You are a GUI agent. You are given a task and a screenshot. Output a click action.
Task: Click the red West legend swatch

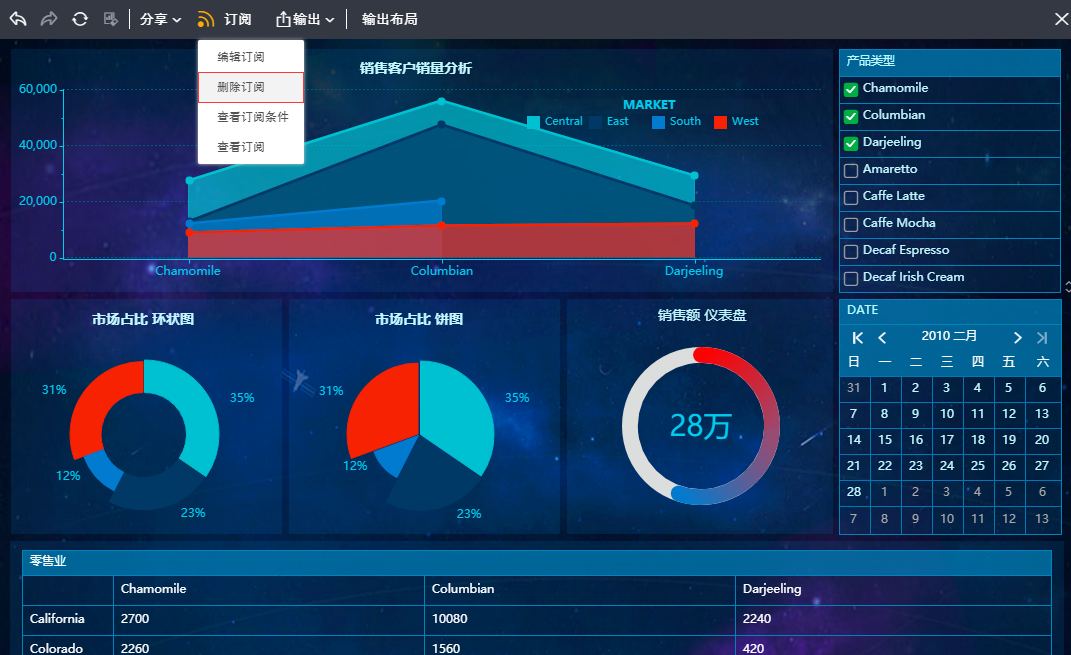(x=720, y=122)
